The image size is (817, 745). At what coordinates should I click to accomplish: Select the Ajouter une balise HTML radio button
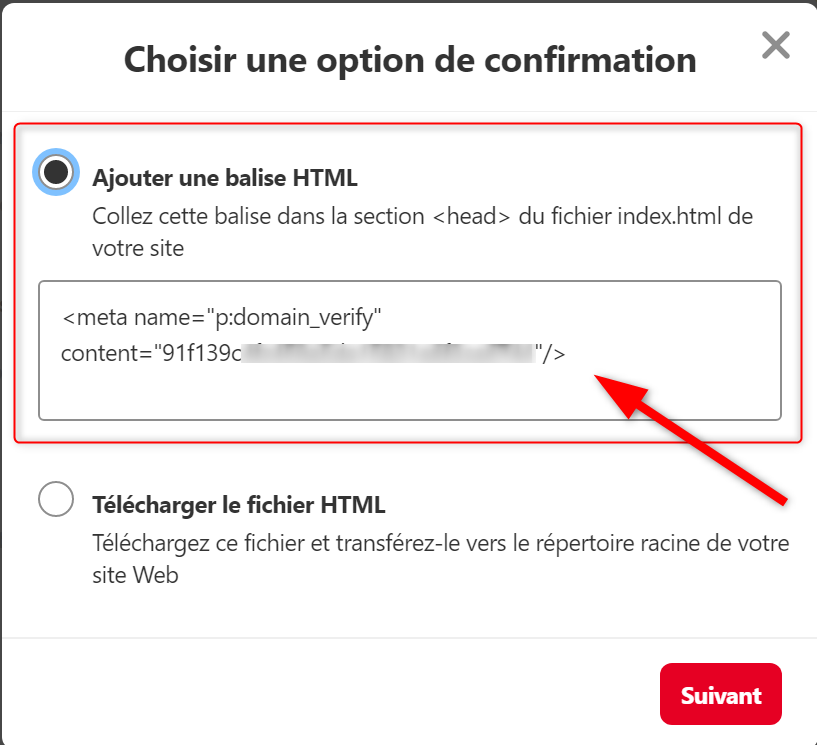point(56,172)
